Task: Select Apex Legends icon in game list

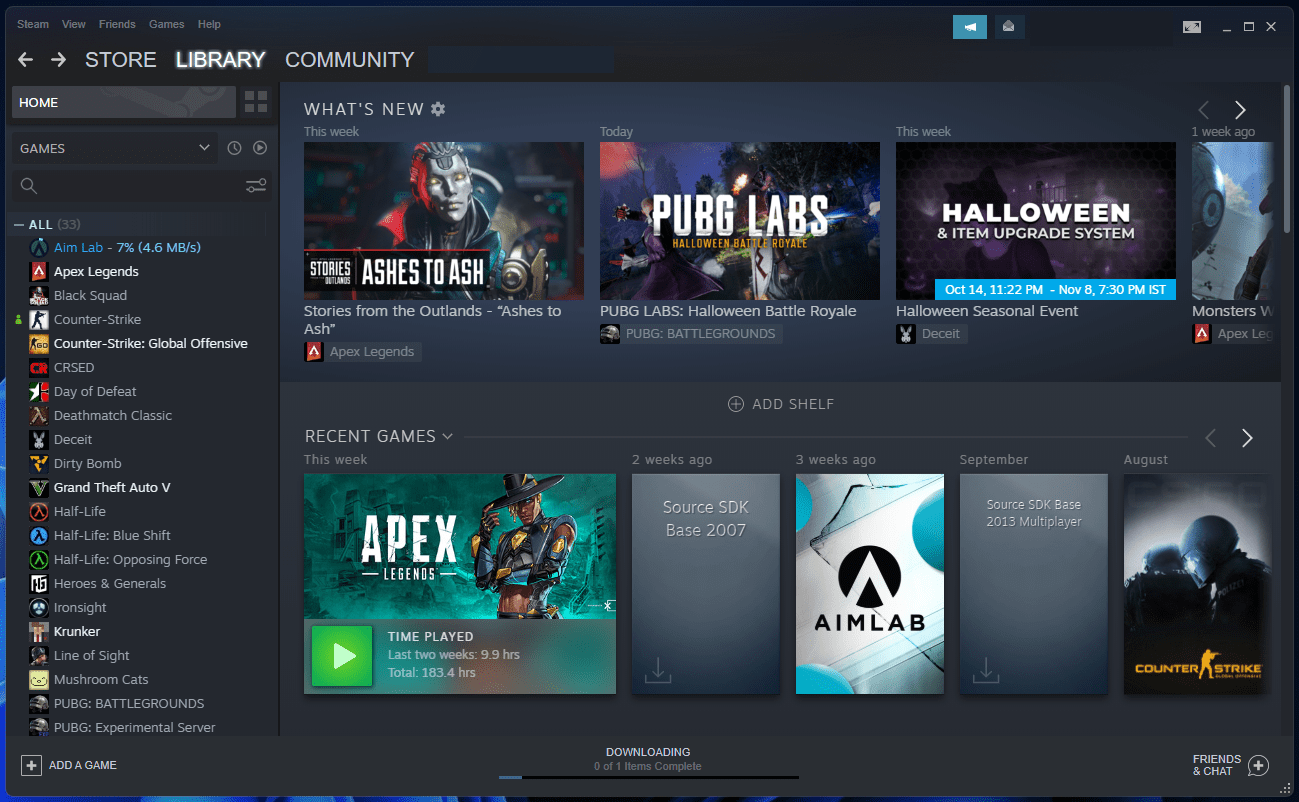Action: pos(38,271)
